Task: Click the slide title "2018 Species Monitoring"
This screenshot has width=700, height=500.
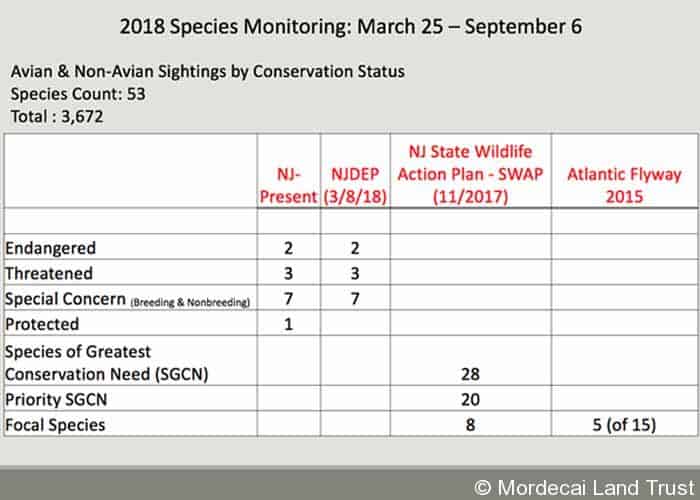Action: (x=350, y=26)
